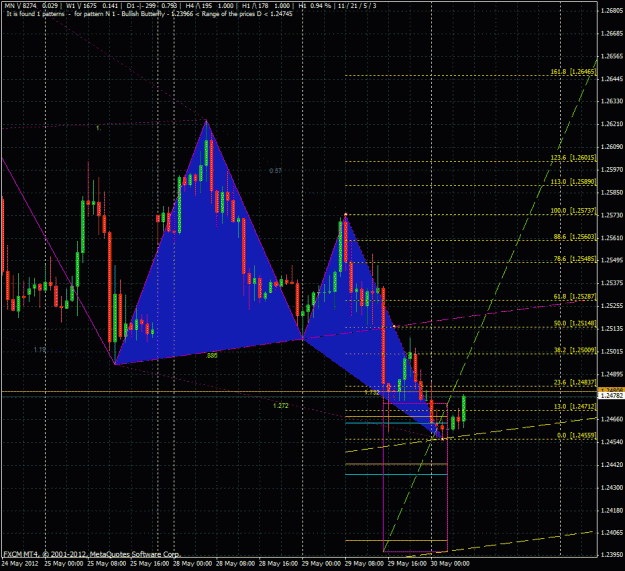Click the 1.24540 value on price axis
Screen dimensions: 625x571
[x=611, y=442]
